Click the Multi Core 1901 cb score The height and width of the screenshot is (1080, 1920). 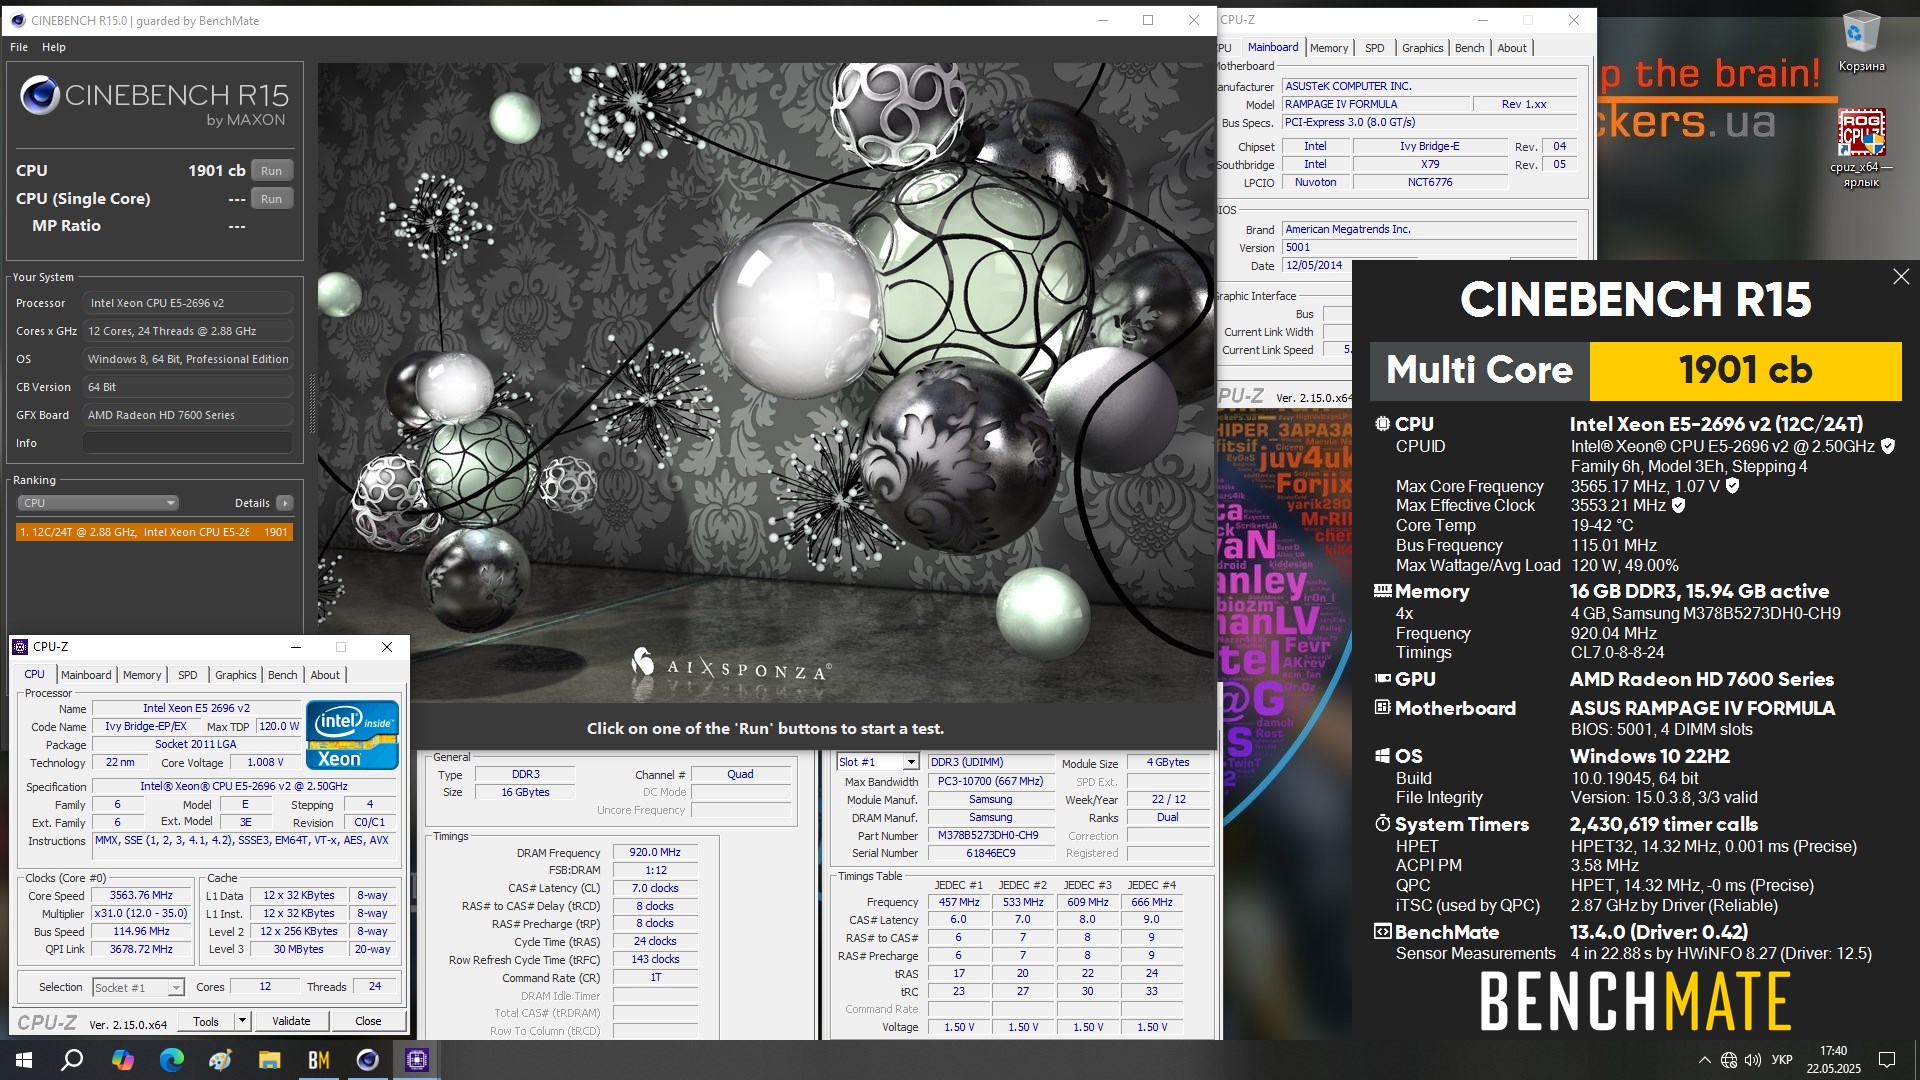click(x=1745, y=371)
